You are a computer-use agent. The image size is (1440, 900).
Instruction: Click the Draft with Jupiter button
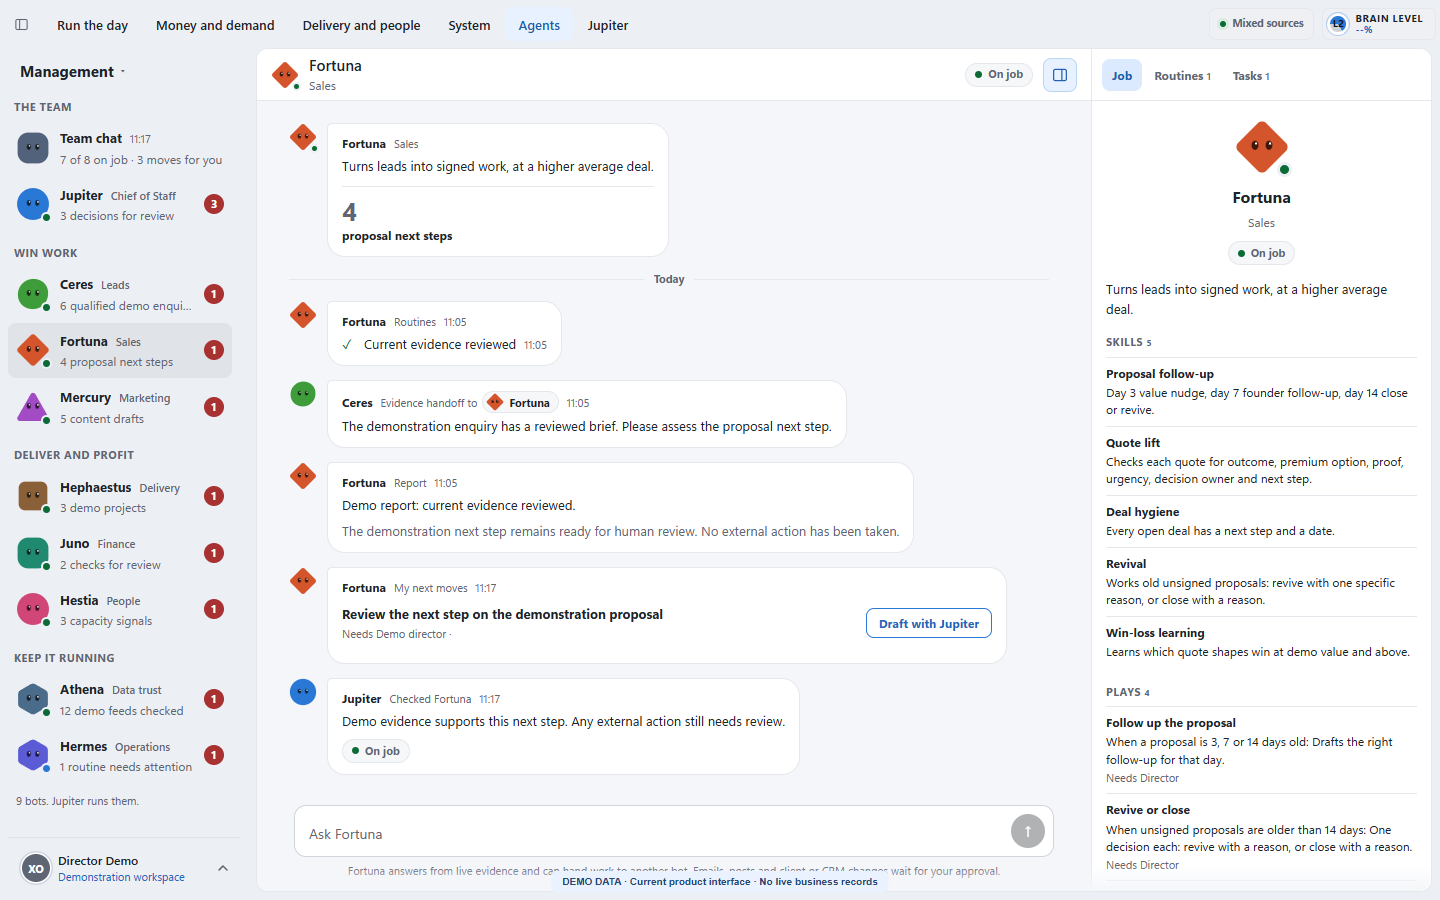(929, 623)
